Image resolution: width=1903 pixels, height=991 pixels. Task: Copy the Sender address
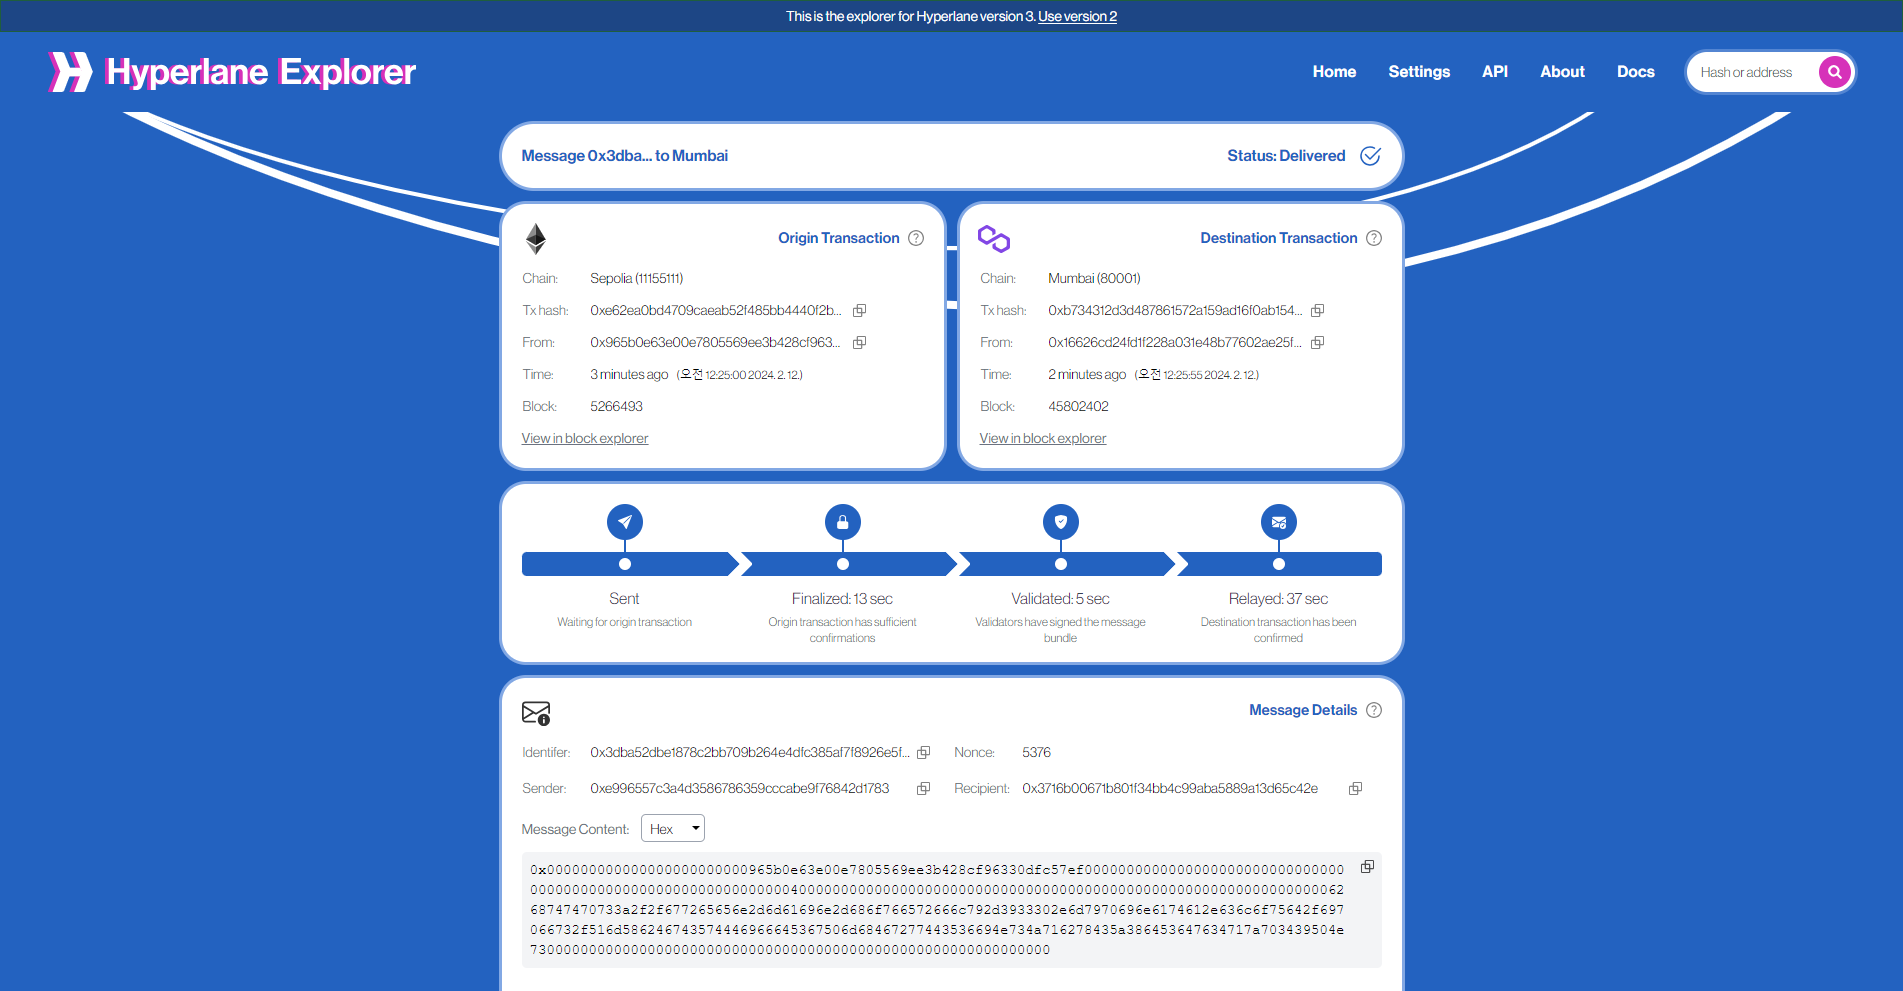(923, 788)
